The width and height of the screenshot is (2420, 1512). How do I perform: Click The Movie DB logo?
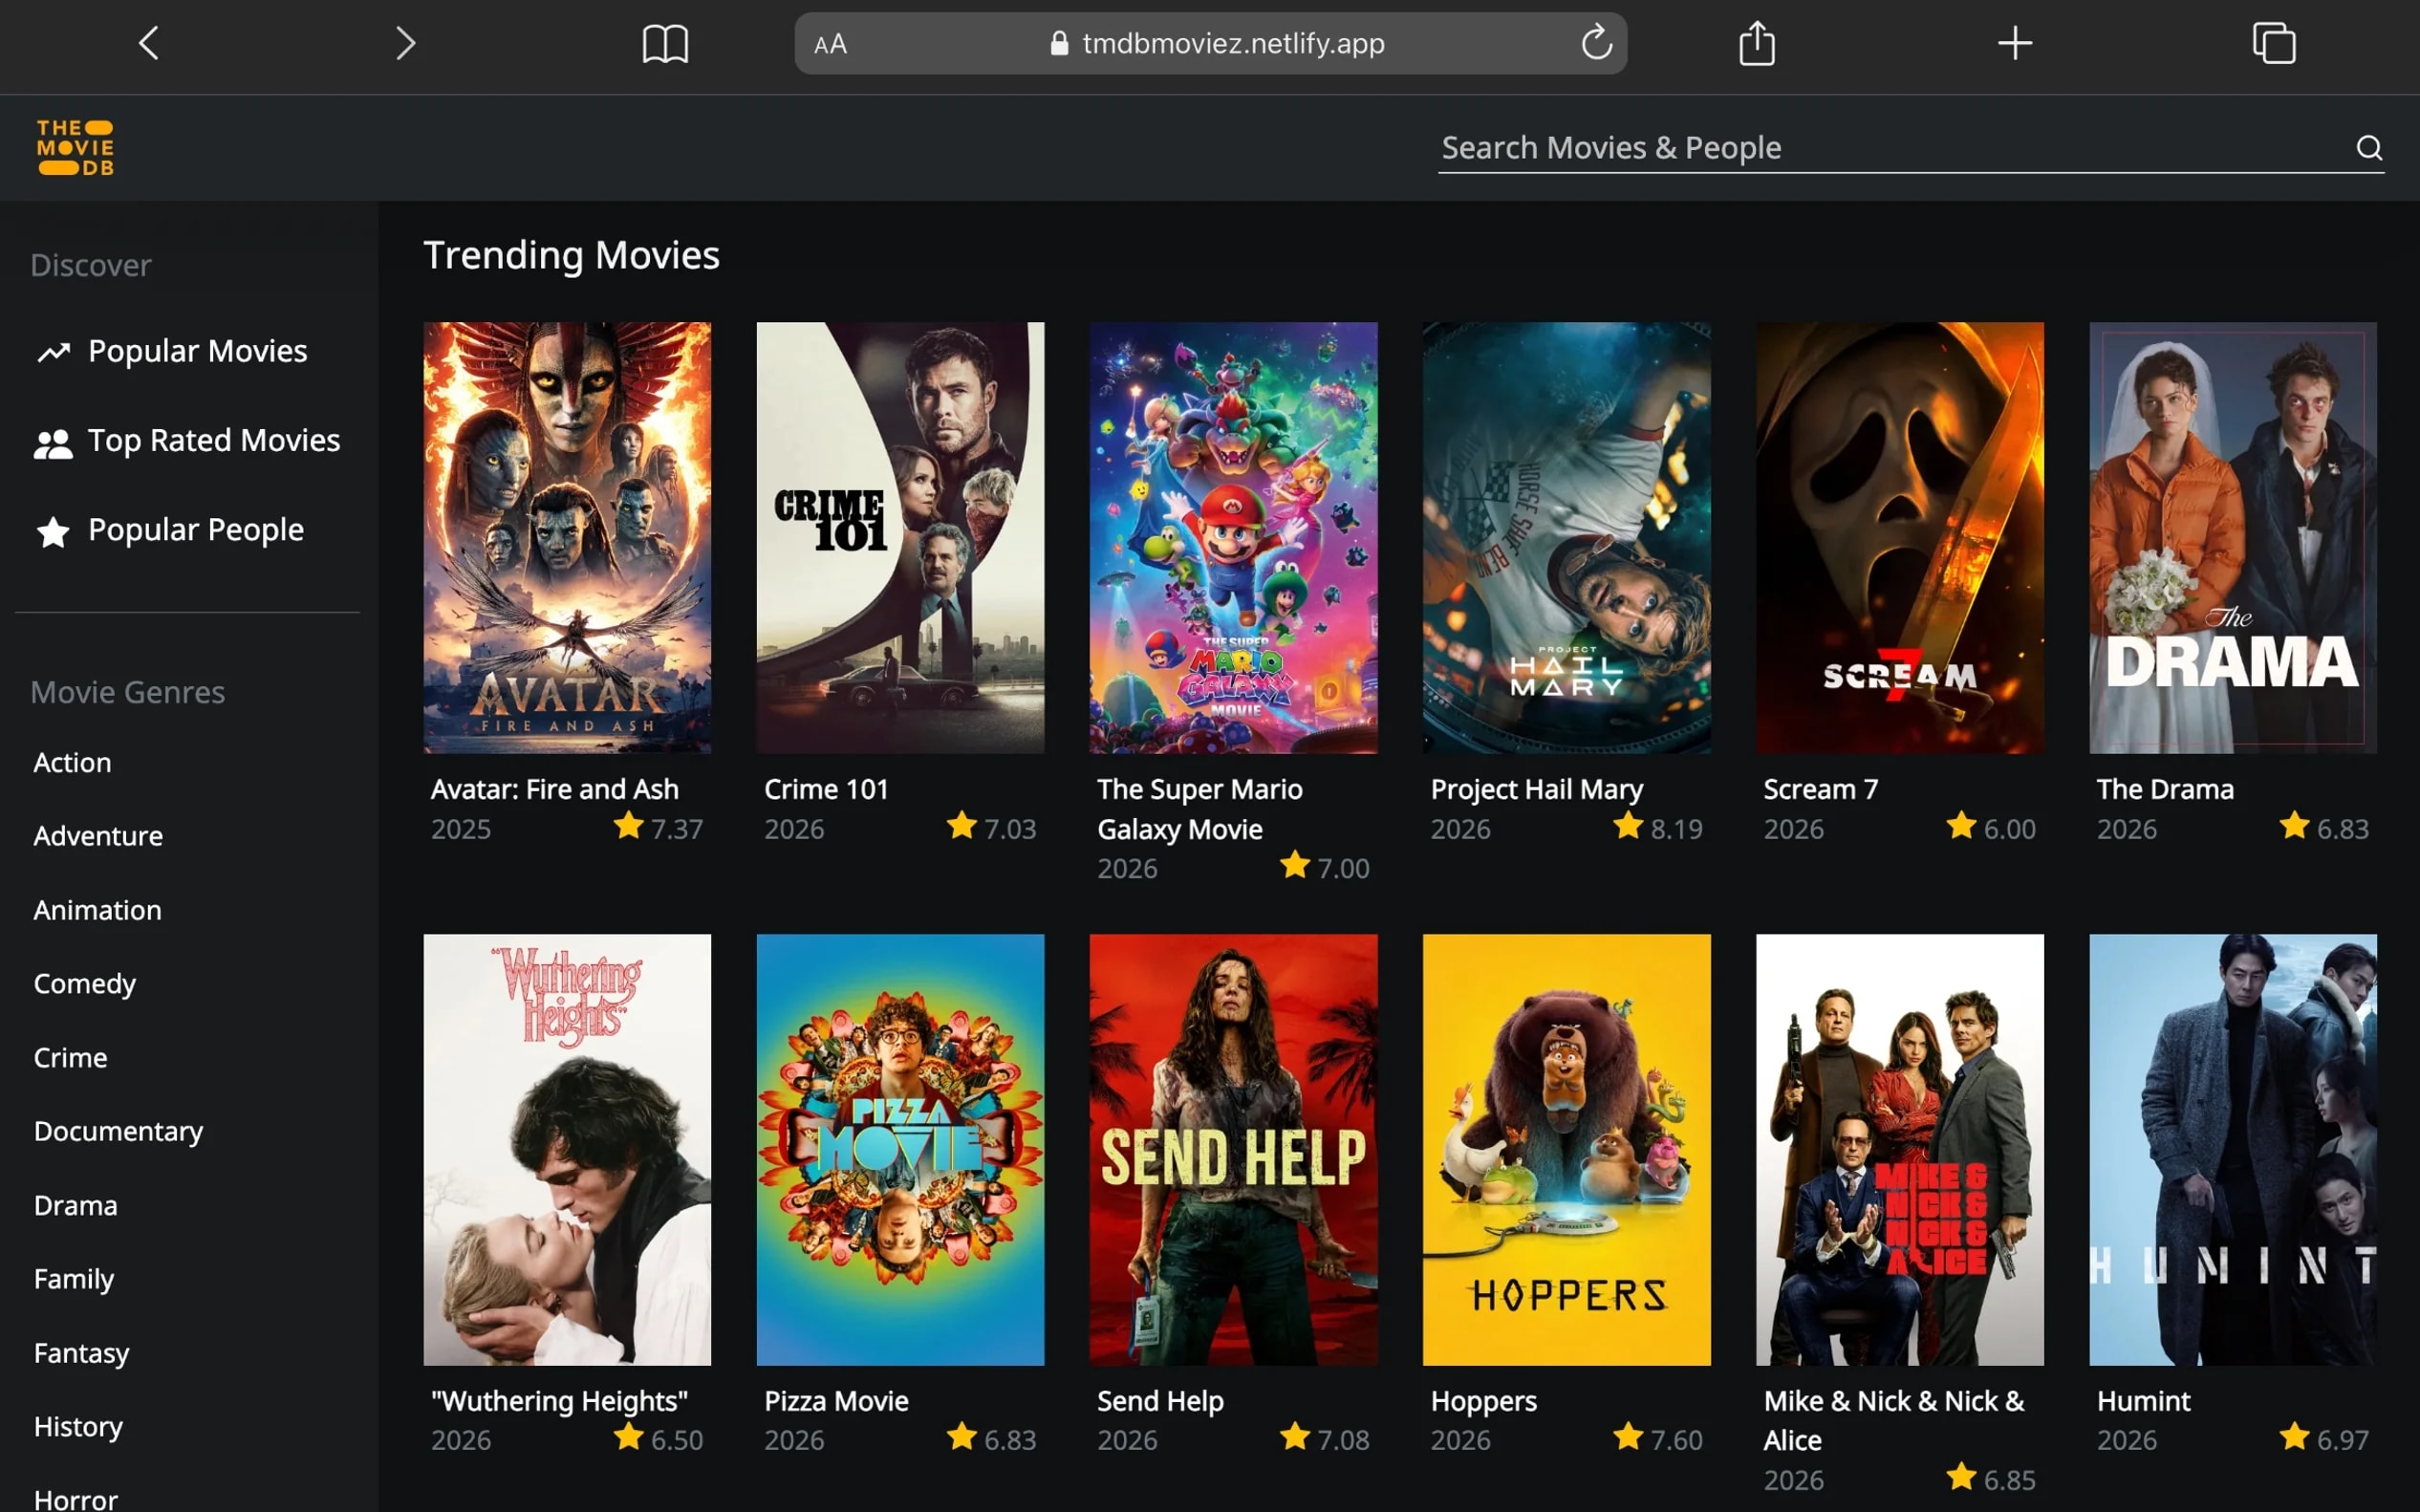pos(74,146)
